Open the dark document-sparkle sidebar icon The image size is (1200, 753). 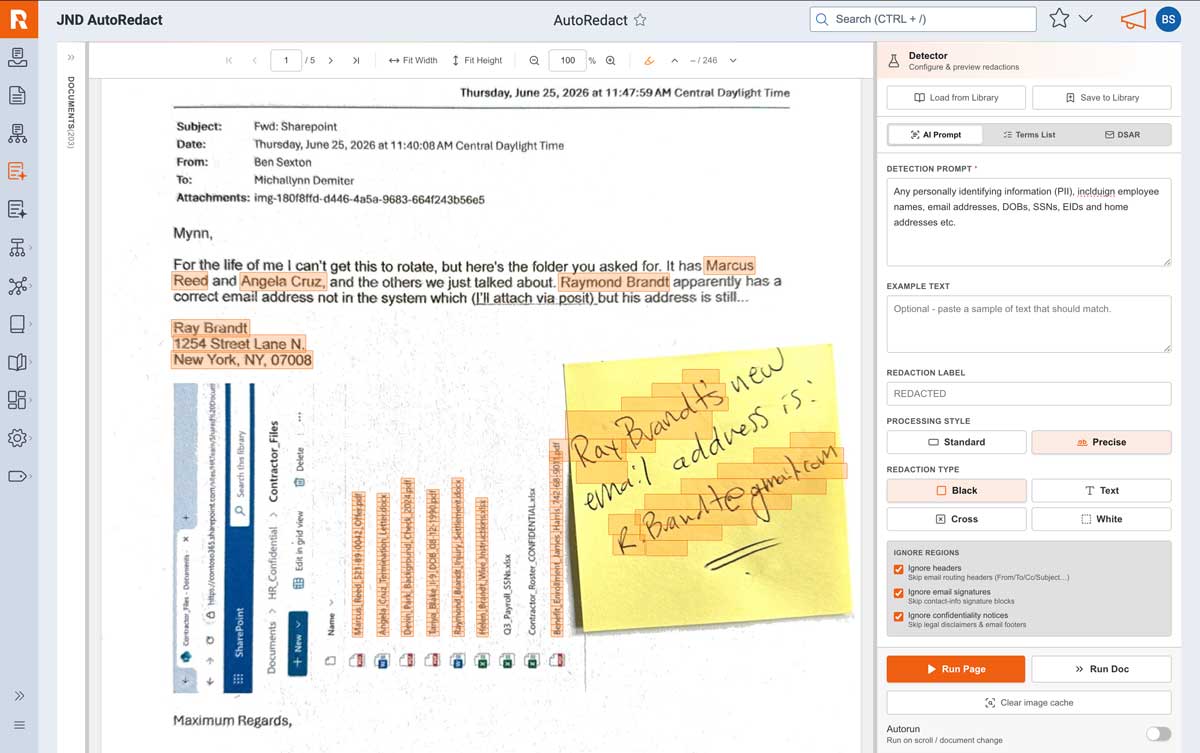point(17,209)
